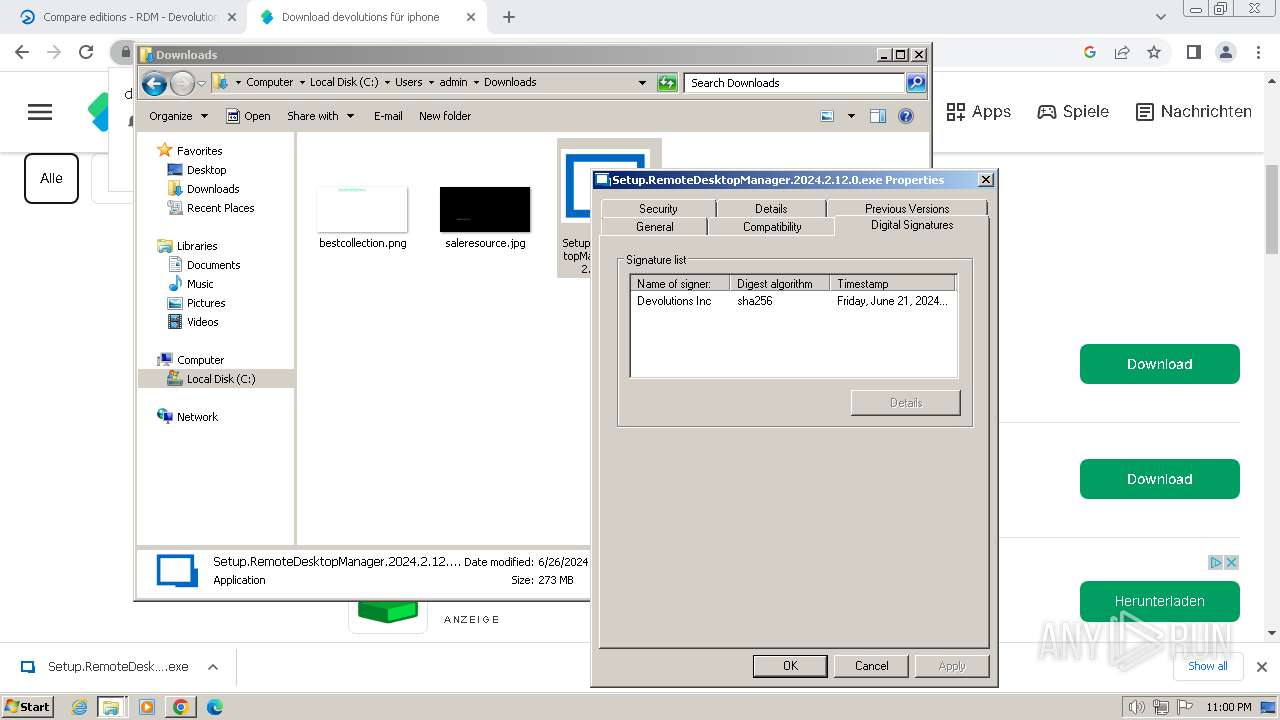Click the File Explorer taskbar icon
The image size is (1280, 720).
click(111, 707)
